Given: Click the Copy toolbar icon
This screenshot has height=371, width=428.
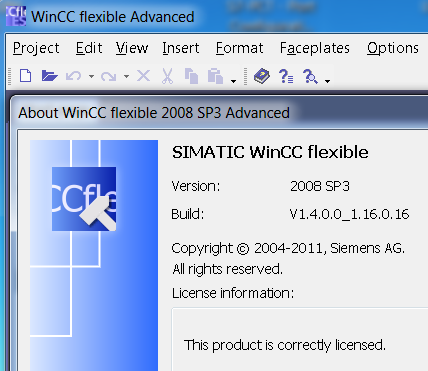Looking at the screenshot, I should point(191,76).
